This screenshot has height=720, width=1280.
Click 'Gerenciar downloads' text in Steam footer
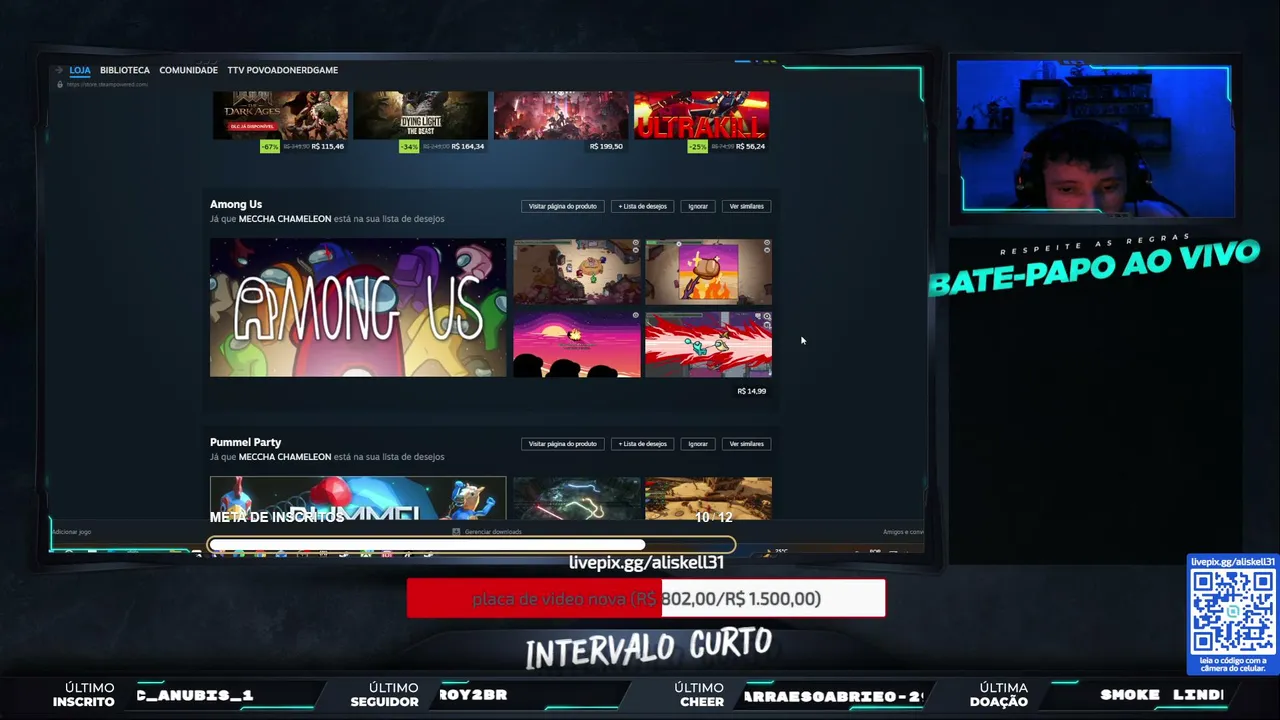coord(493,532)
